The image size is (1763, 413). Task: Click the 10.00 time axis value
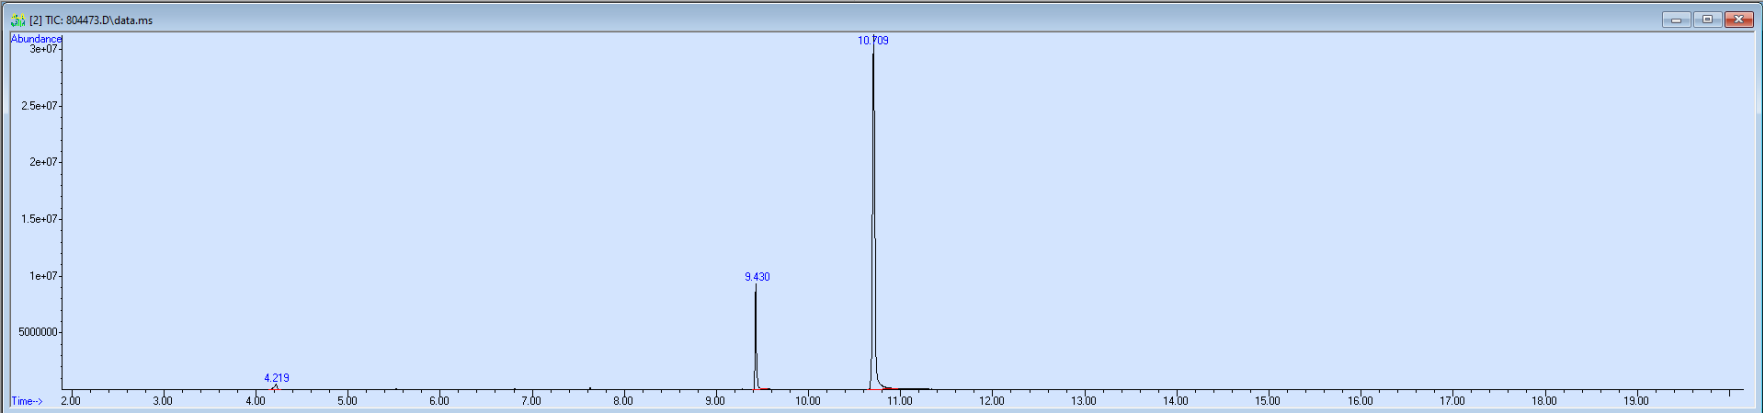(x=807, y=401)
